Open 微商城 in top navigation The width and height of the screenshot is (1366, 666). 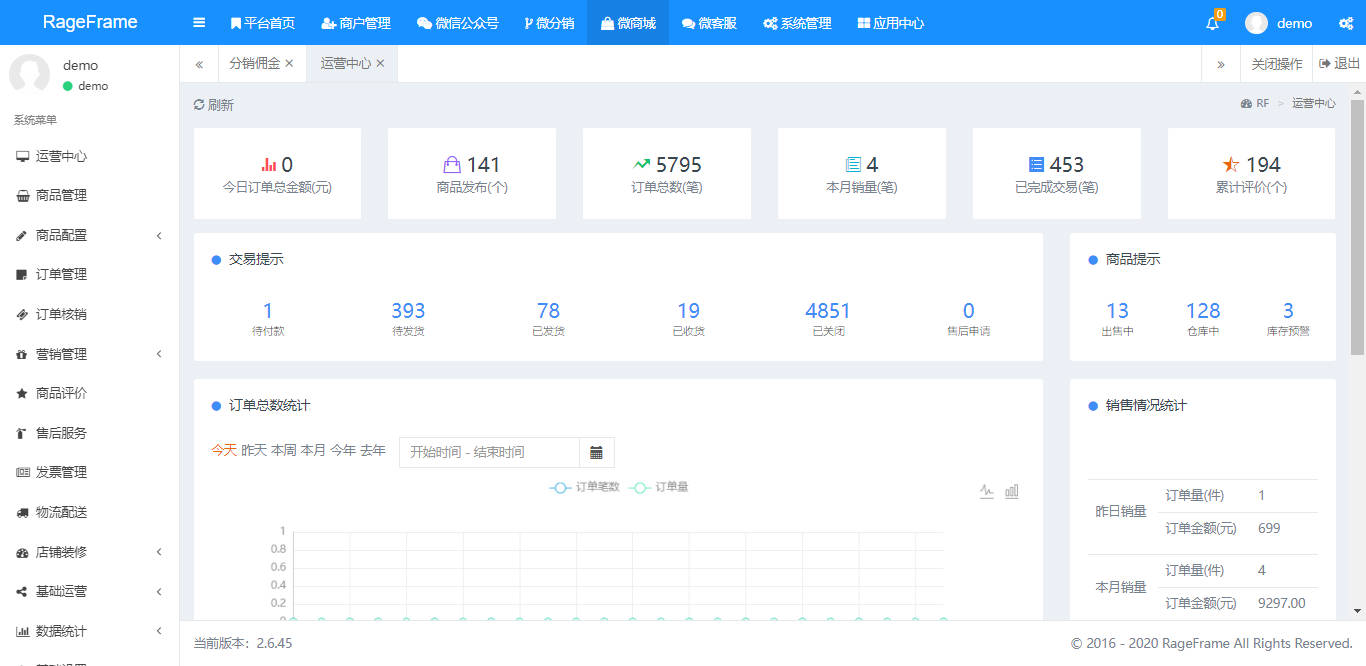tap(628, 23)
